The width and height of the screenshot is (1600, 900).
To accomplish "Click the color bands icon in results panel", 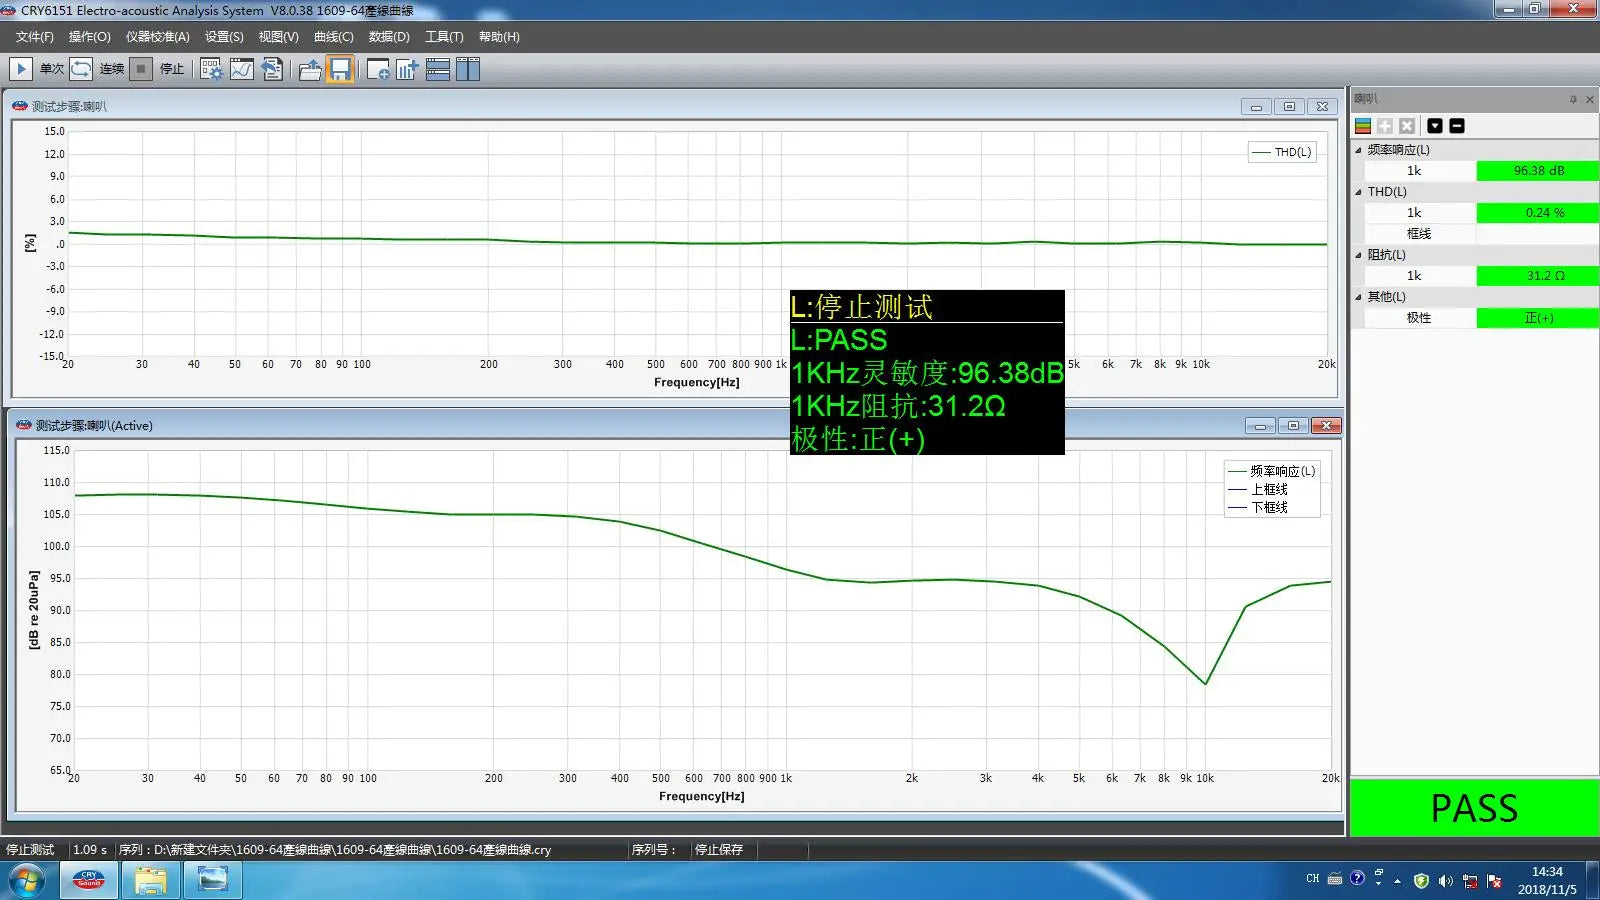I will pos(1363,126).
